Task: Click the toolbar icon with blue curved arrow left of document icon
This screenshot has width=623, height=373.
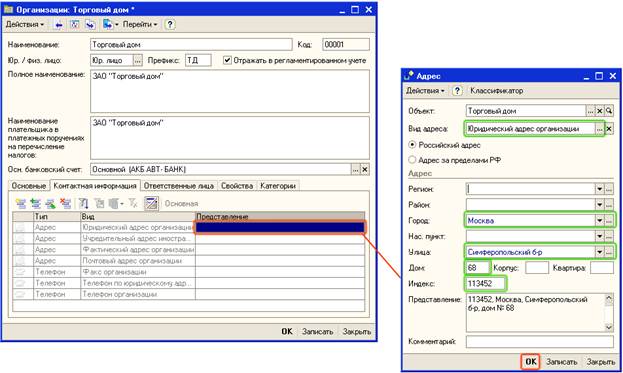Action: point(91,25)
